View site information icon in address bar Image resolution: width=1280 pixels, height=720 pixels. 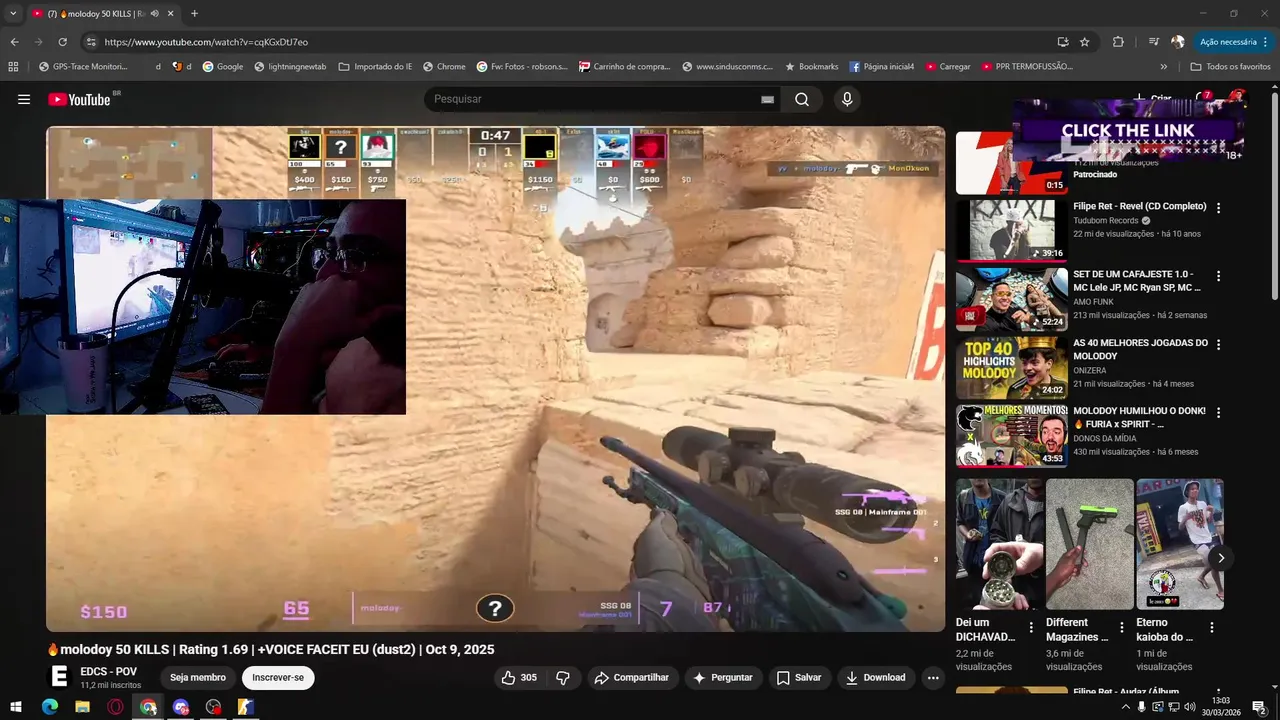click(91, 42)
